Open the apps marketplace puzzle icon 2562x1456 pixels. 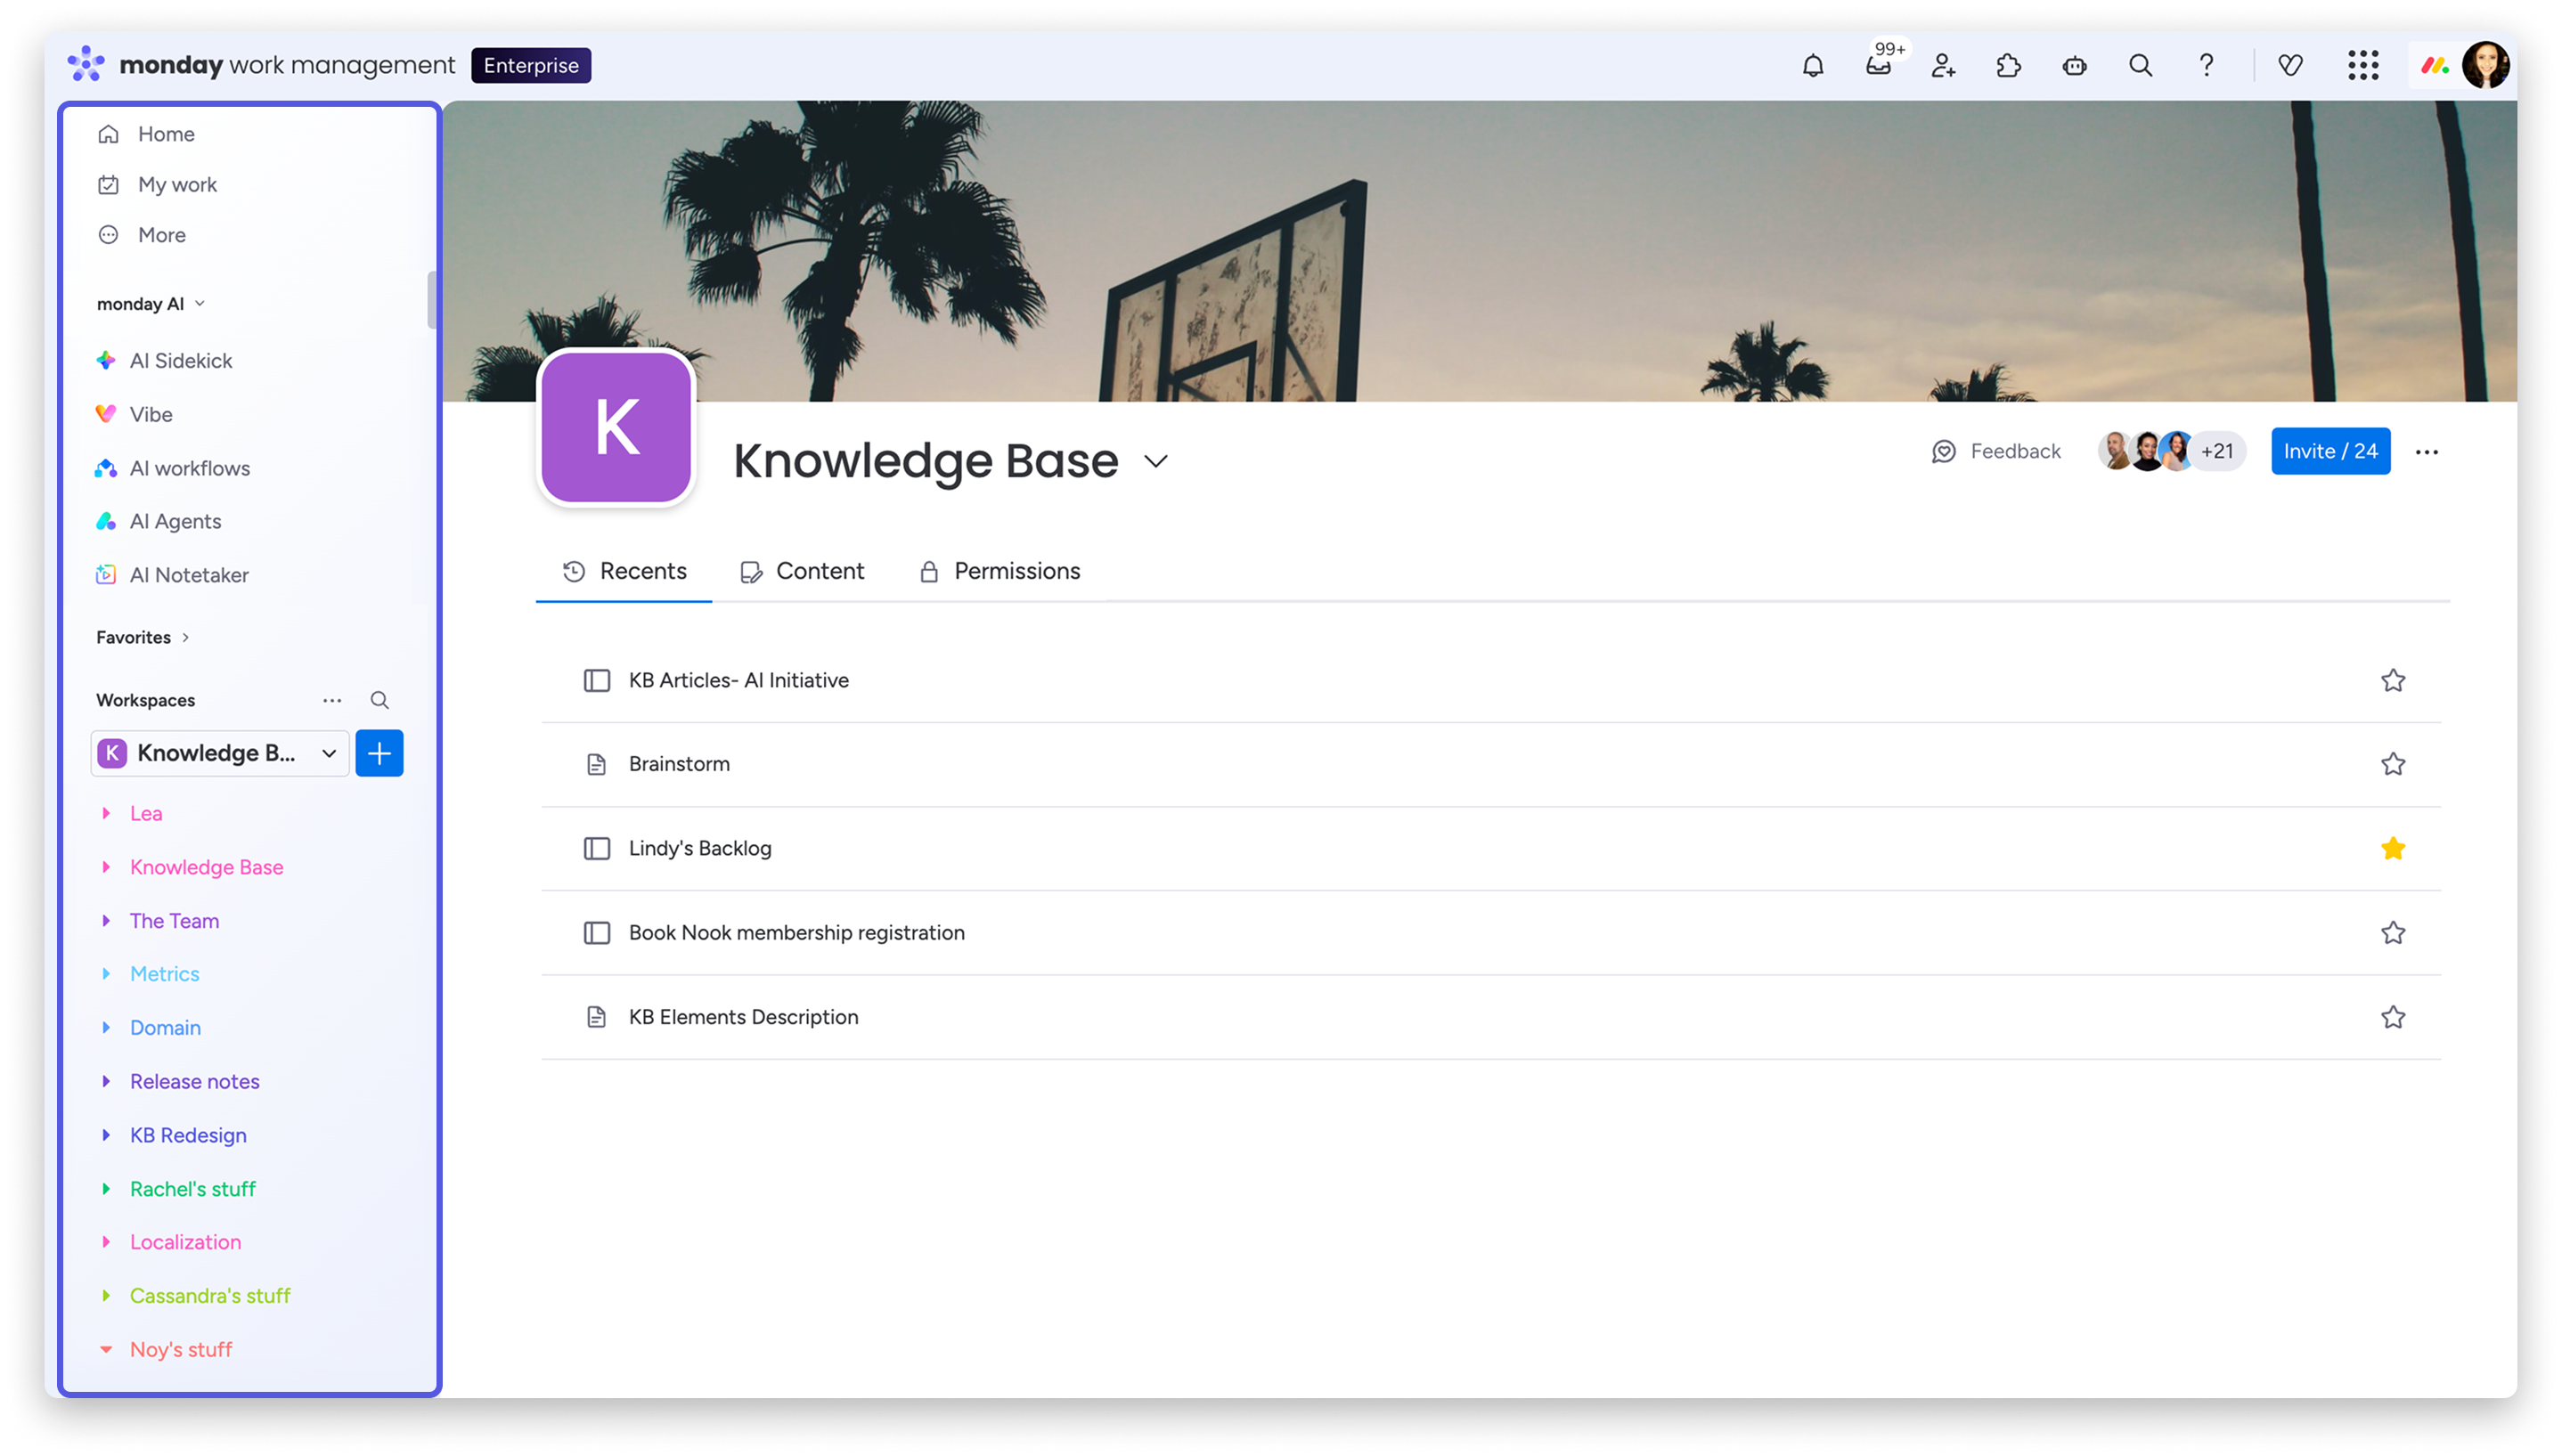[x=2008, y=66]
